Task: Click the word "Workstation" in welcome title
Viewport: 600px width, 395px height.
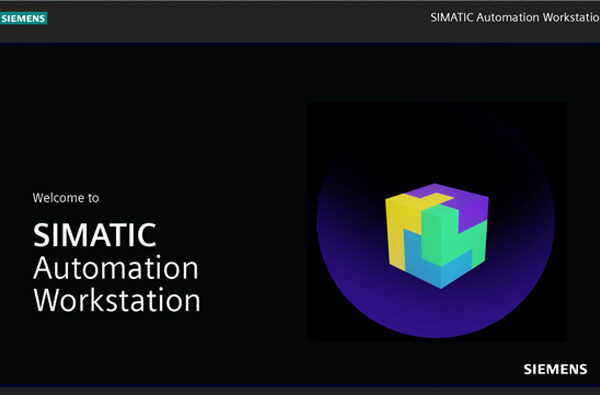Action: (117, 300)
